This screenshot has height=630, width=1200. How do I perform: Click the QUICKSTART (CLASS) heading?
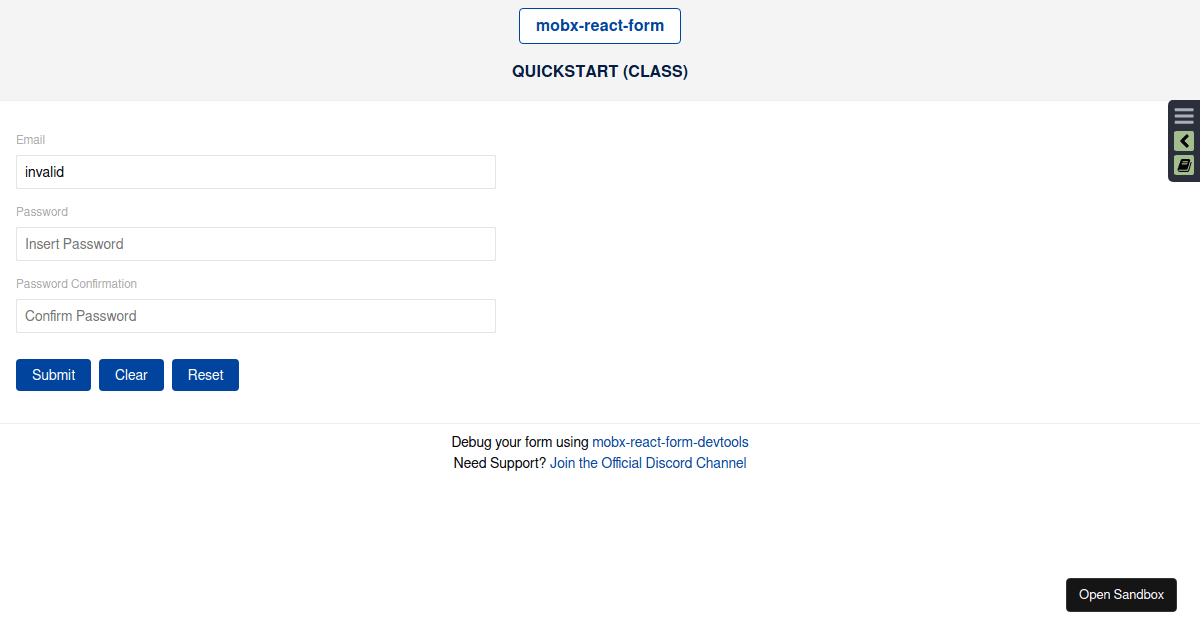click(599, 71)
